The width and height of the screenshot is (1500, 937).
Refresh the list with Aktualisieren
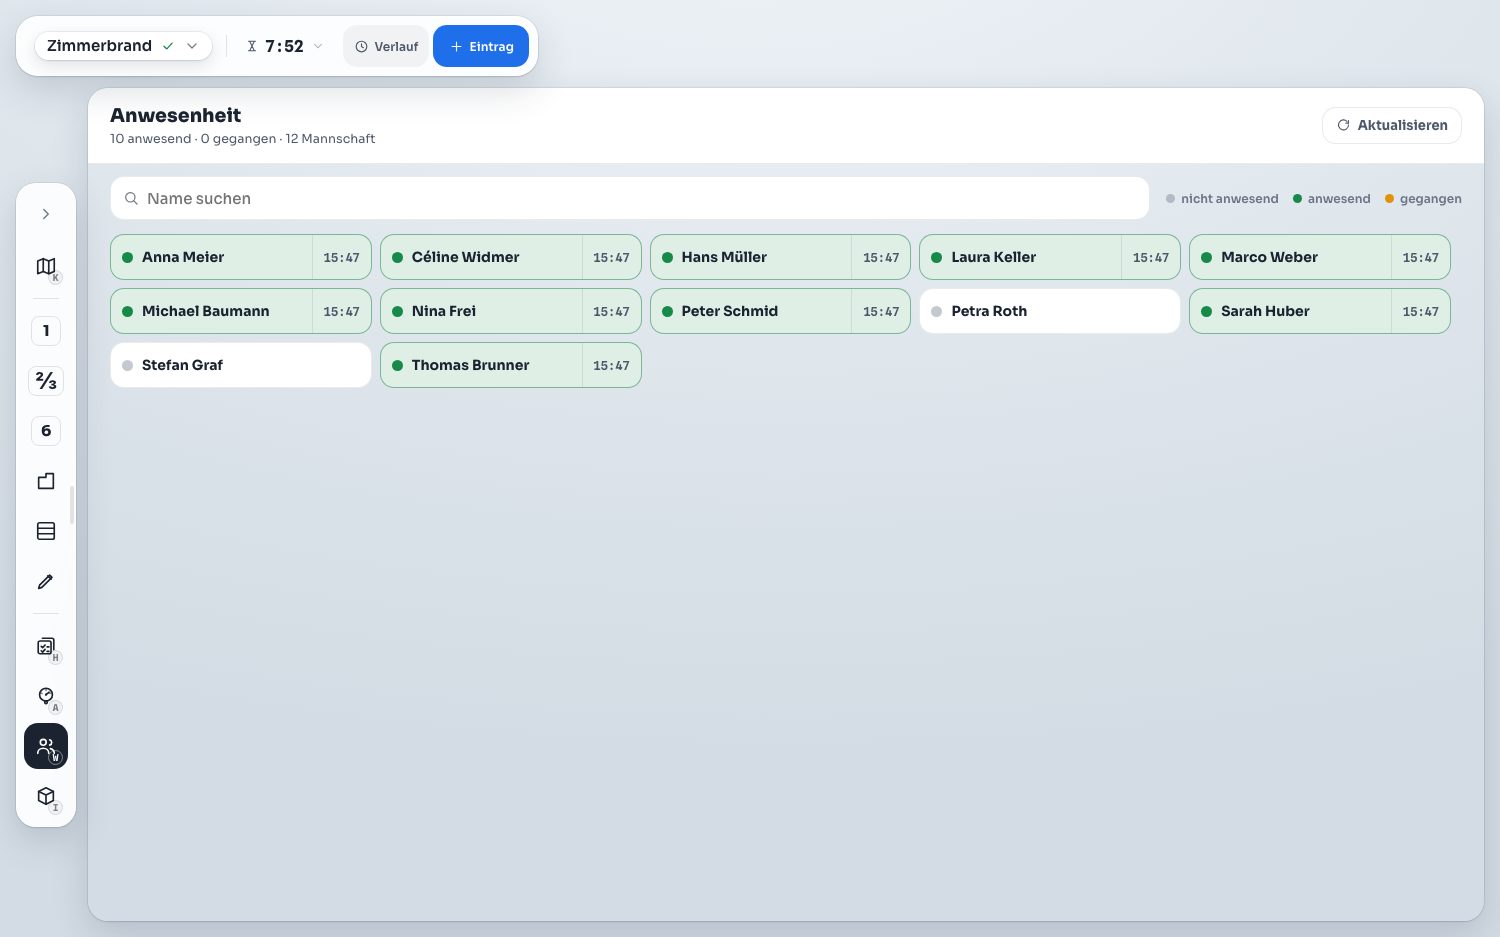pos(1392,125)
